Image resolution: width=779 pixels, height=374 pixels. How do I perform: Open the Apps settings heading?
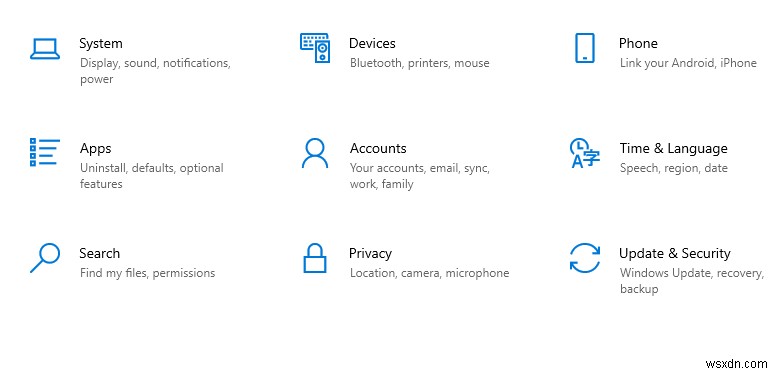coord(95,149)
